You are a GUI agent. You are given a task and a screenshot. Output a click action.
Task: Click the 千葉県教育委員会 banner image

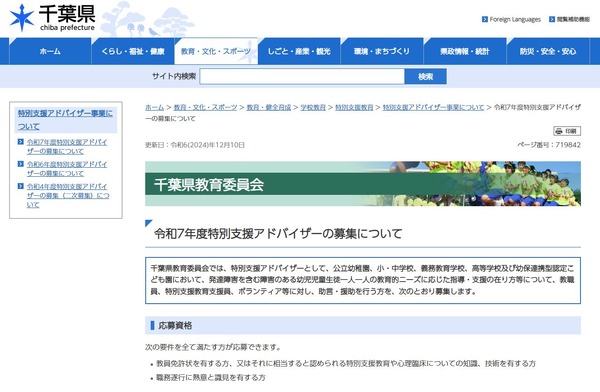363,184
